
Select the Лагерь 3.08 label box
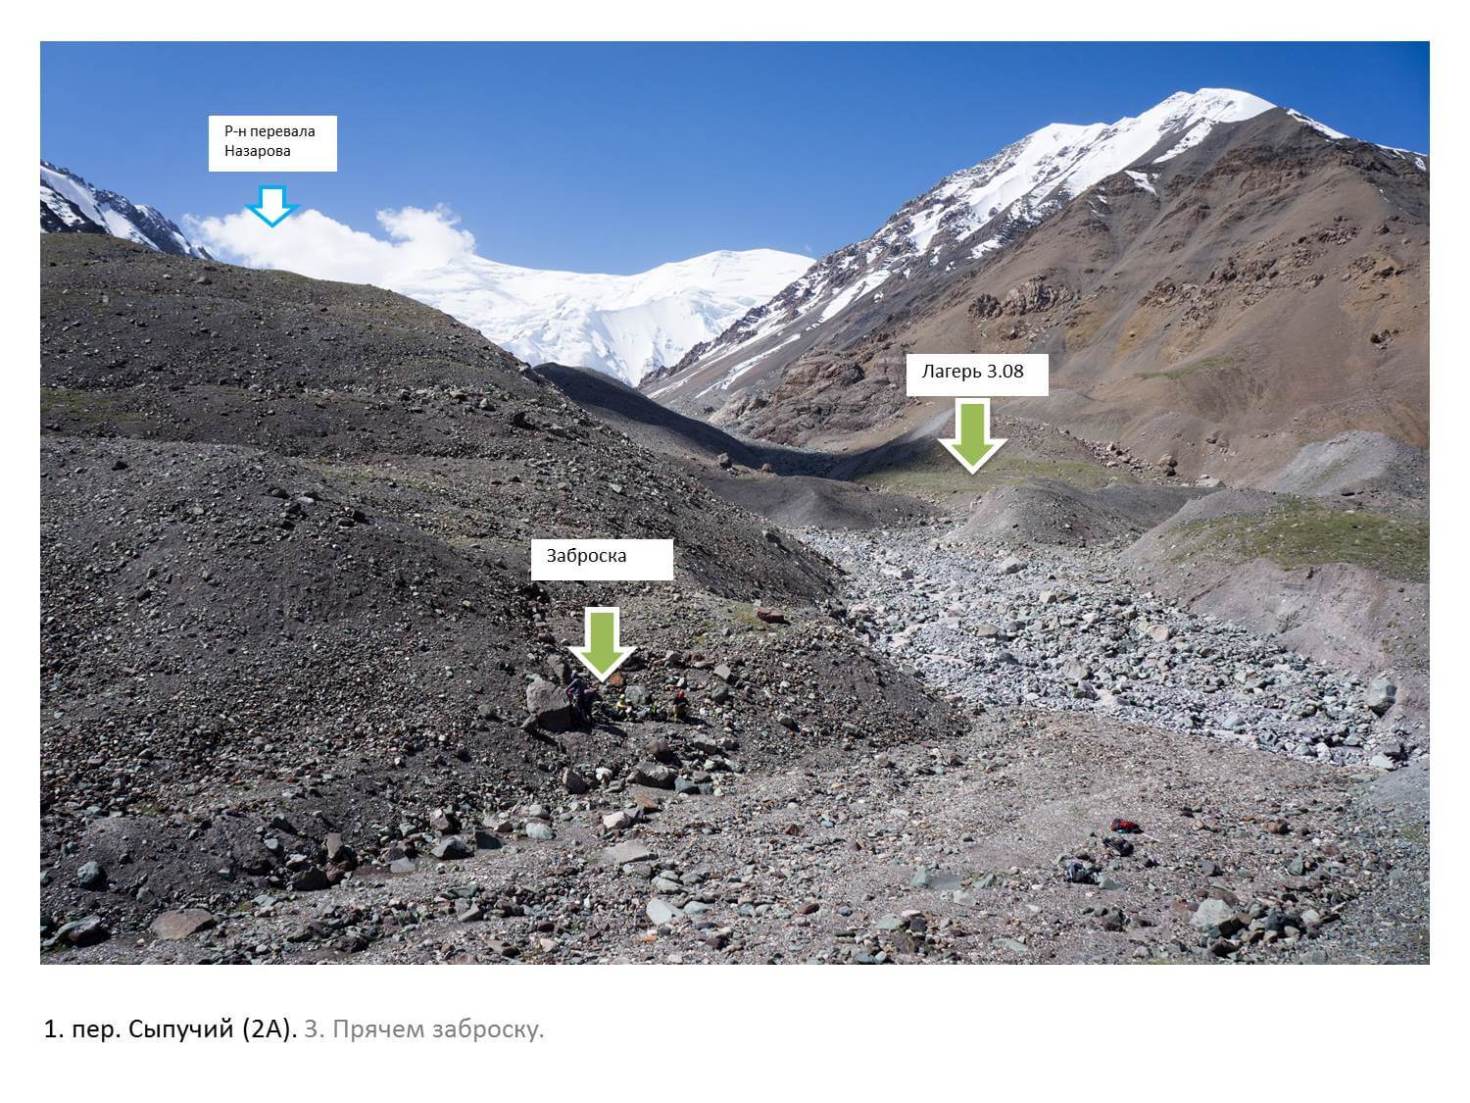pyautogui.click(x=977, y=374)
